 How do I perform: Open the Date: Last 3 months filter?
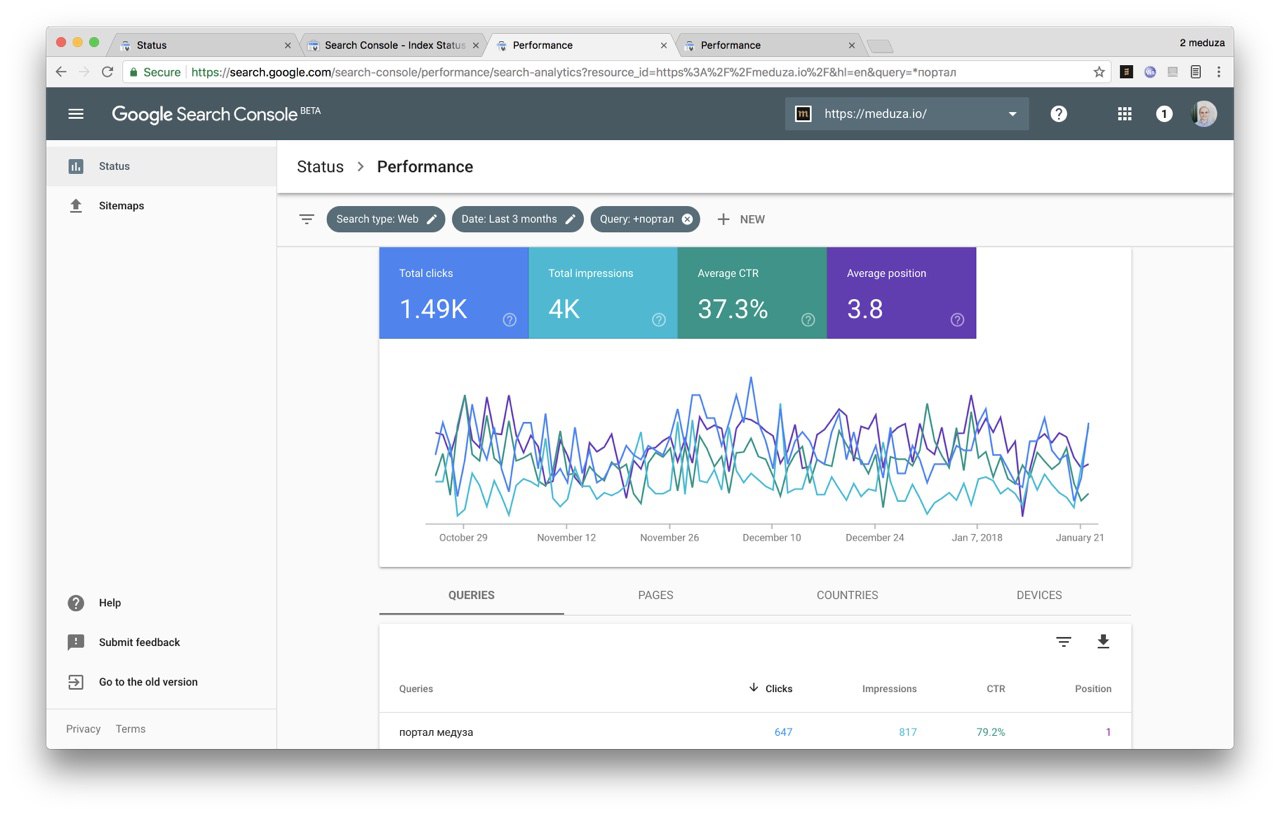(x=517, y=219)
